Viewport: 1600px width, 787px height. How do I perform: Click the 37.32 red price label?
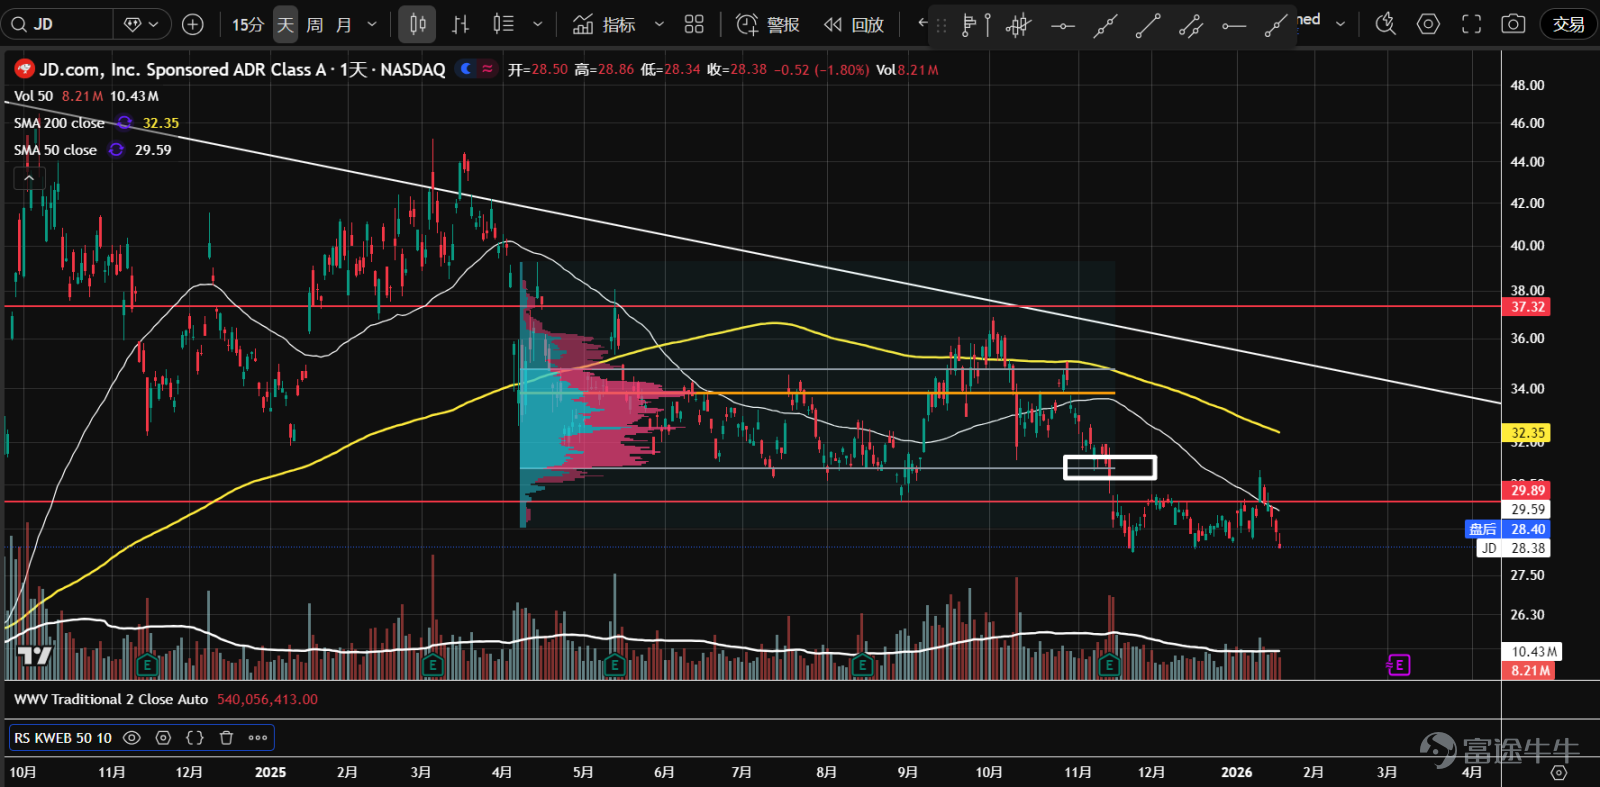(x=1527, y=307)
